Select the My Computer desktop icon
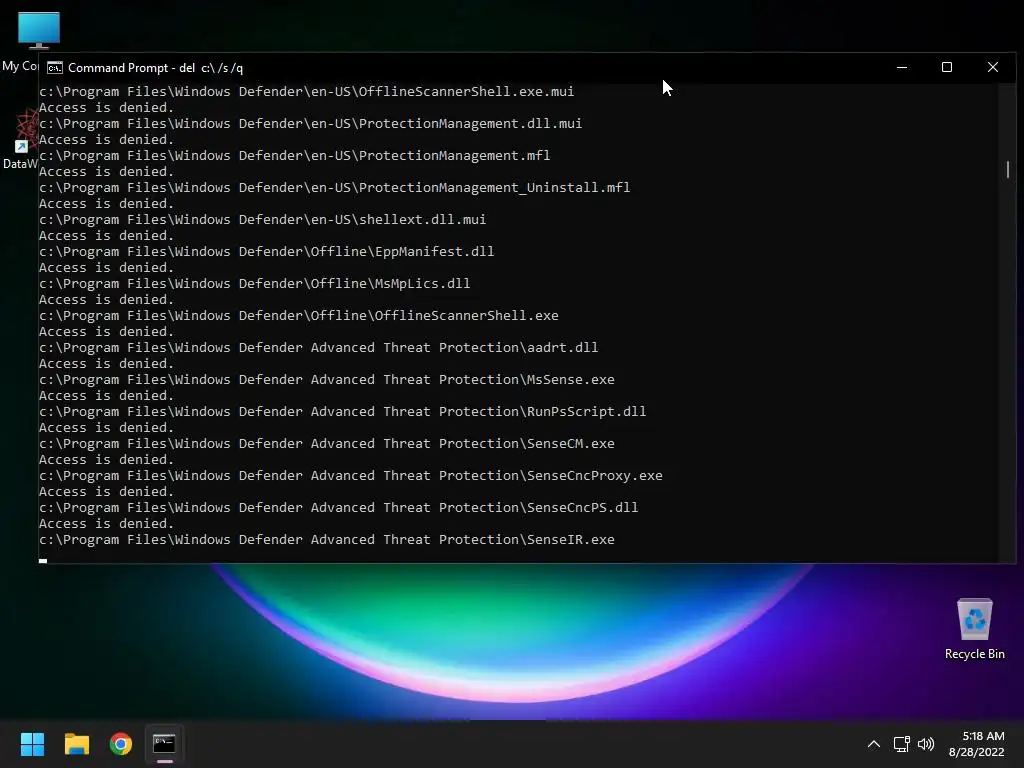The image size is (1024, 768). (39, 30)
